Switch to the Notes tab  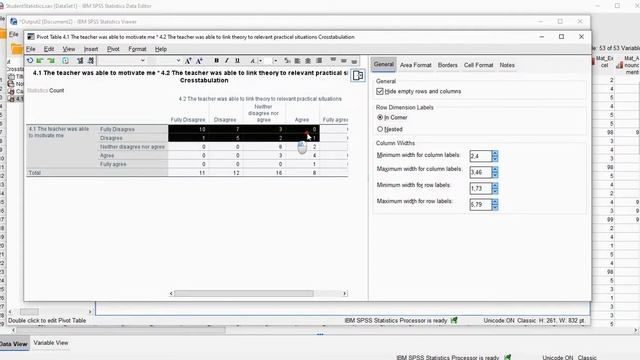(507, 65)
